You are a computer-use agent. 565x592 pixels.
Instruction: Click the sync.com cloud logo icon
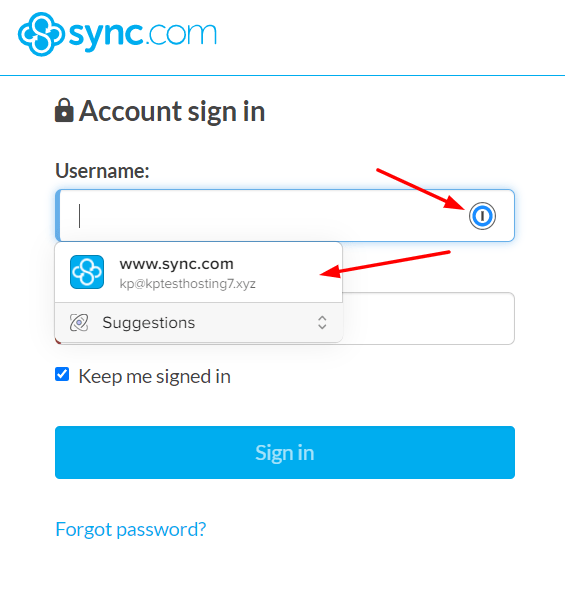41,34
